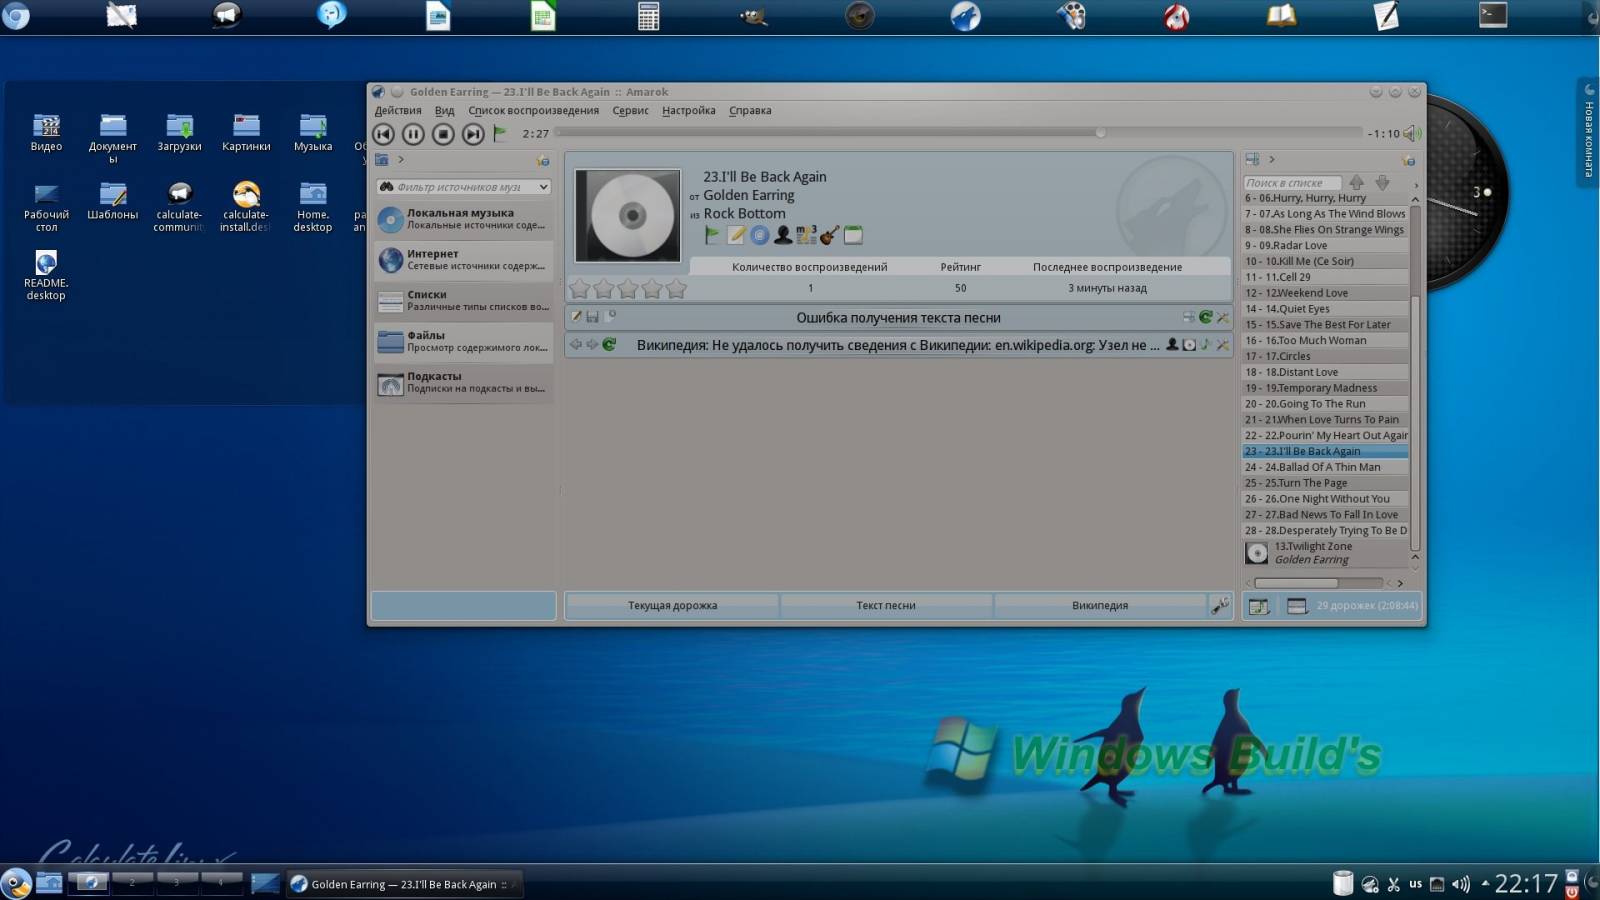Viewport: 1600px width, 900px height.
Task: Expand media sources breadcrumb chevron
Action: point(401,159)
